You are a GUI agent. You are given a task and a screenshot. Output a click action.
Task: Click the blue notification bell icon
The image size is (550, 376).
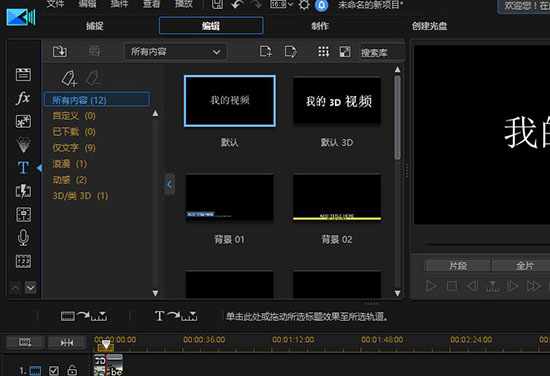(x=322, y=5)
